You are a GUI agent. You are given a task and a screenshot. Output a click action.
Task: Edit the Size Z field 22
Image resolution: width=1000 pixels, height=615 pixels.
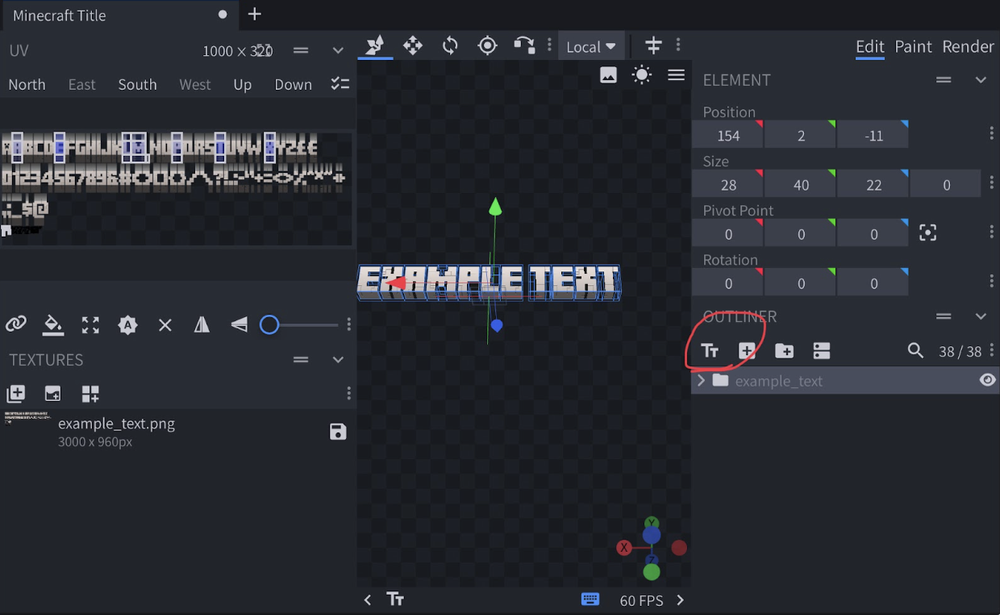(873, 184)
